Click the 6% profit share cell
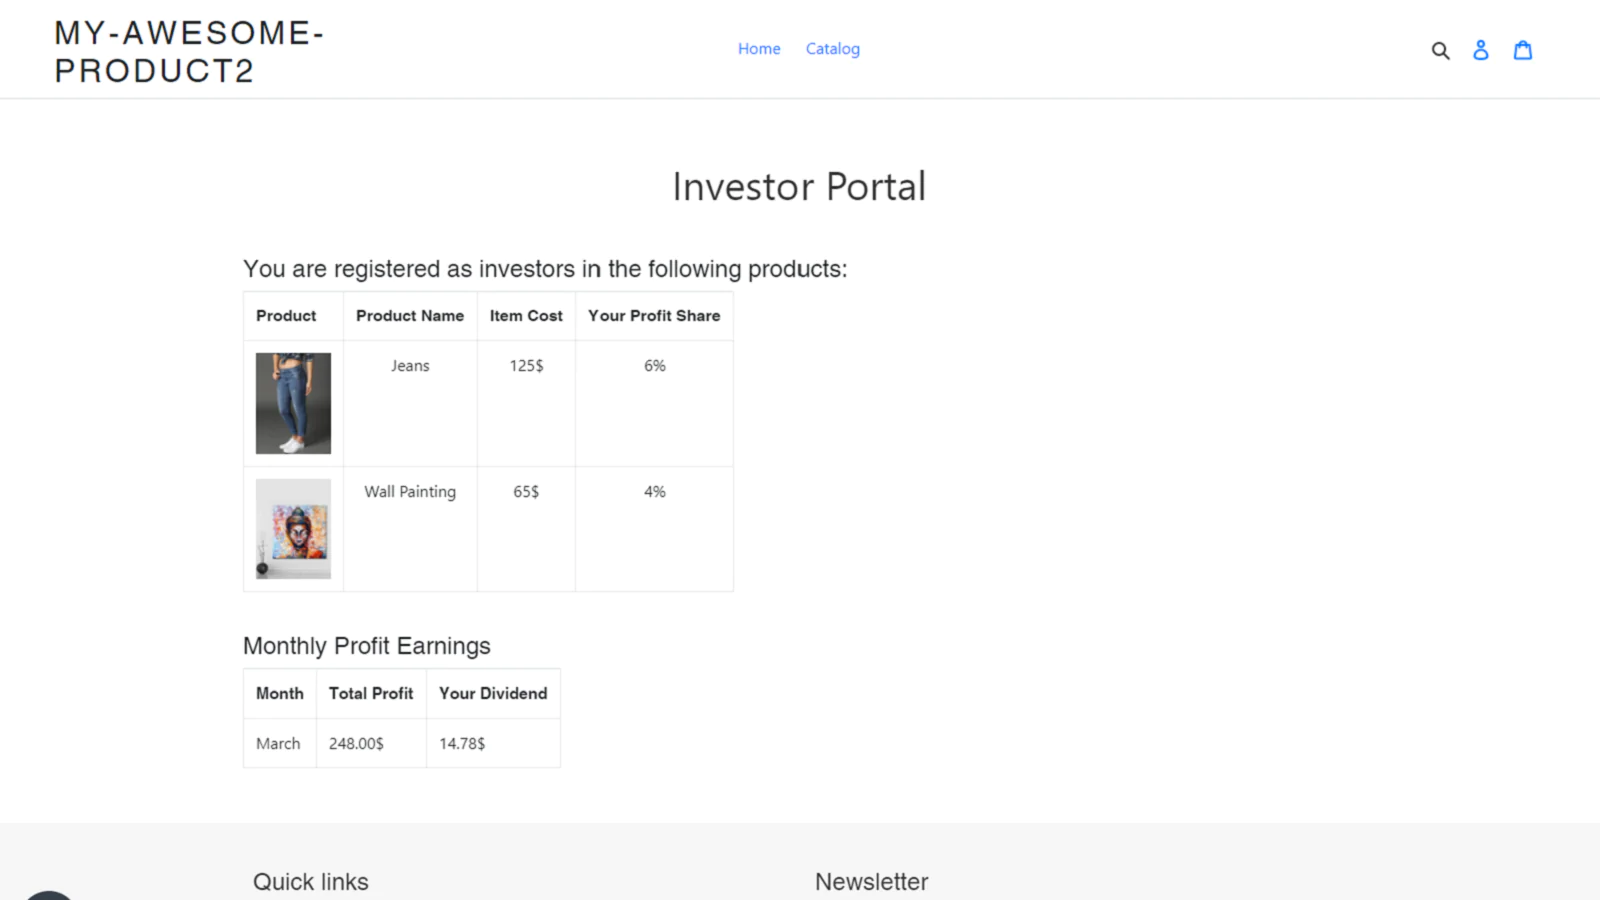The image size is (1600, 900). coord(654,366)
